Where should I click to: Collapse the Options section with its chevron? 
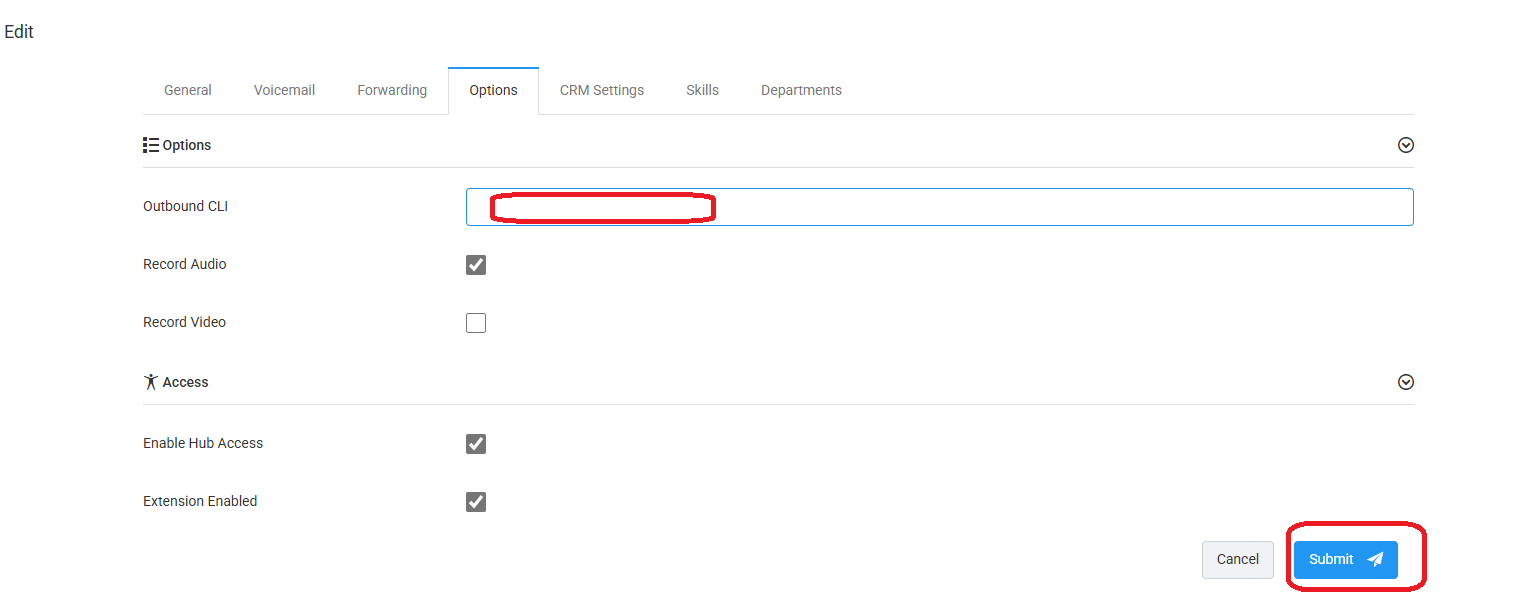(1405, 145)
